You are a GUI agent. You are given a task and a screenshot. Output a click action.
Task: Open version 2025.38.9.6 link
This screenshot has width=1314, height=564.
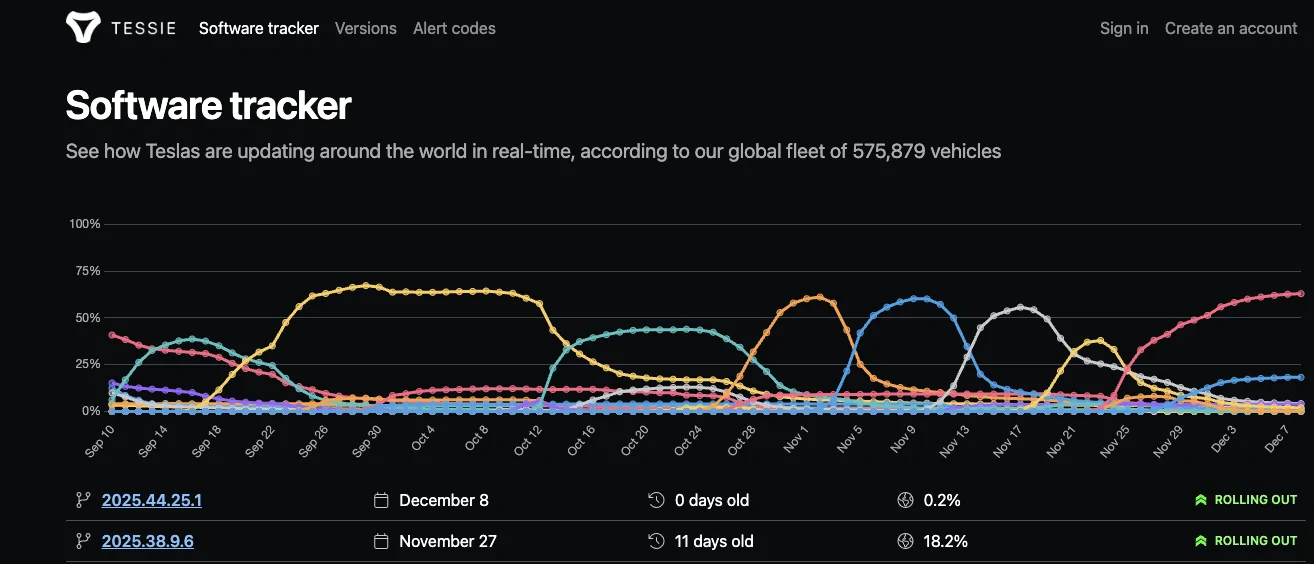(148, 541)
